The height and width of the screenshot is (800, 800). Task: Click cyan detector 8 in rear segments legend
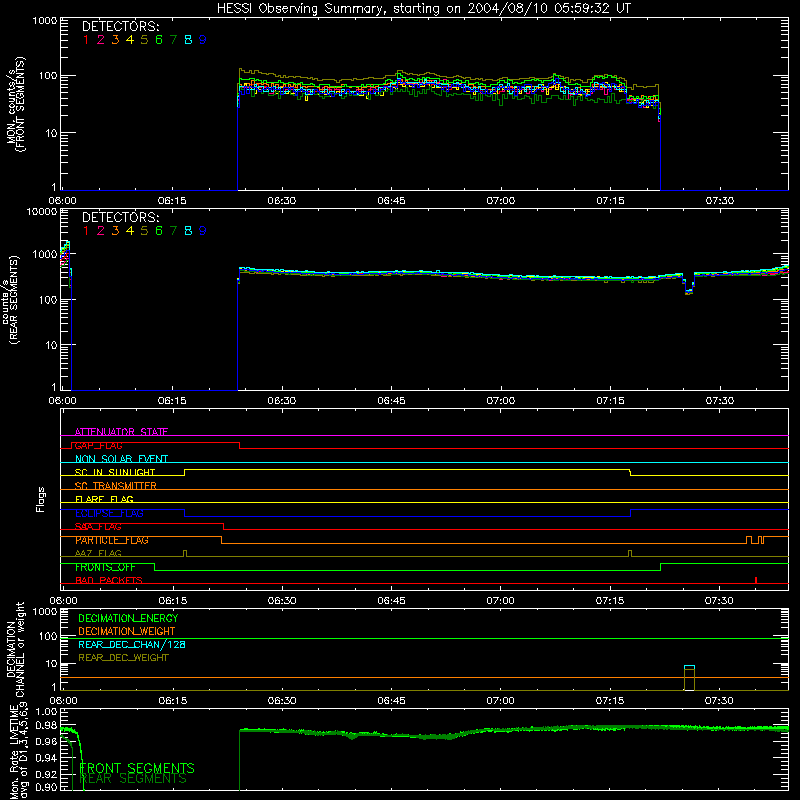(188, 231)
